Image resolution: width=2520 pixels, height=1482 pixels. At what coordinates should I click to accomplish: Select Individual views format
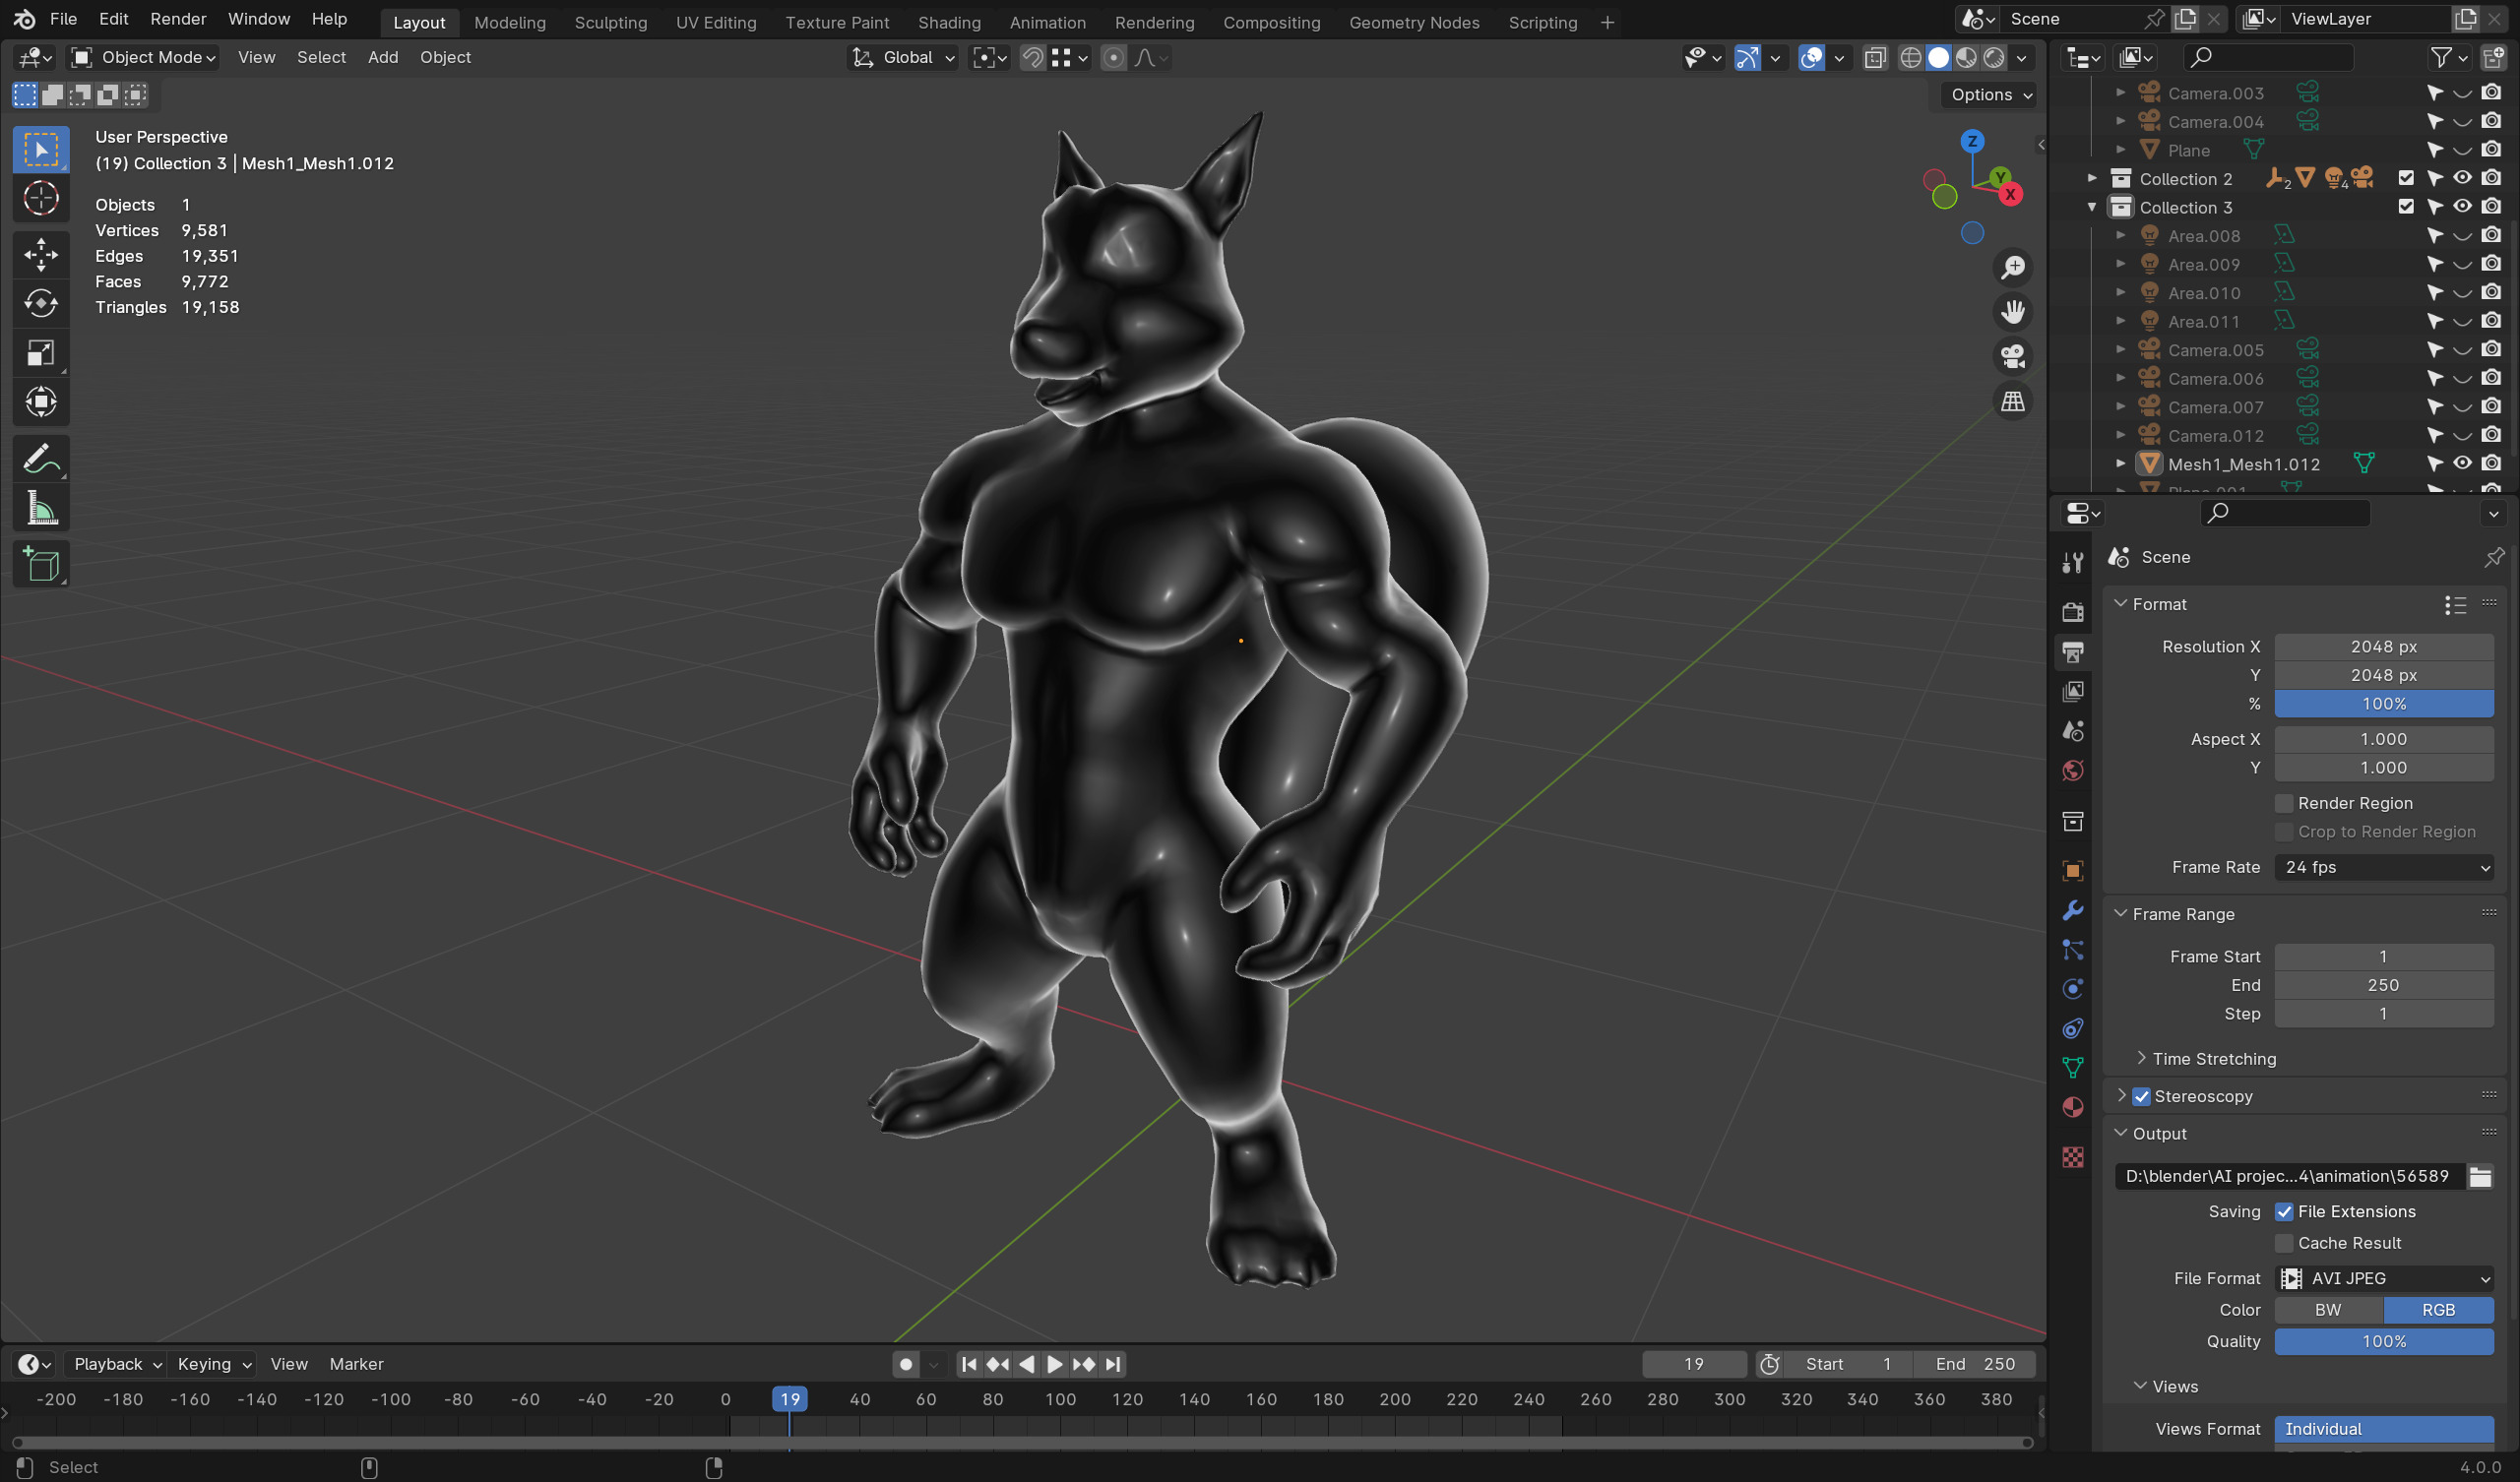tap(2384, 1429)
